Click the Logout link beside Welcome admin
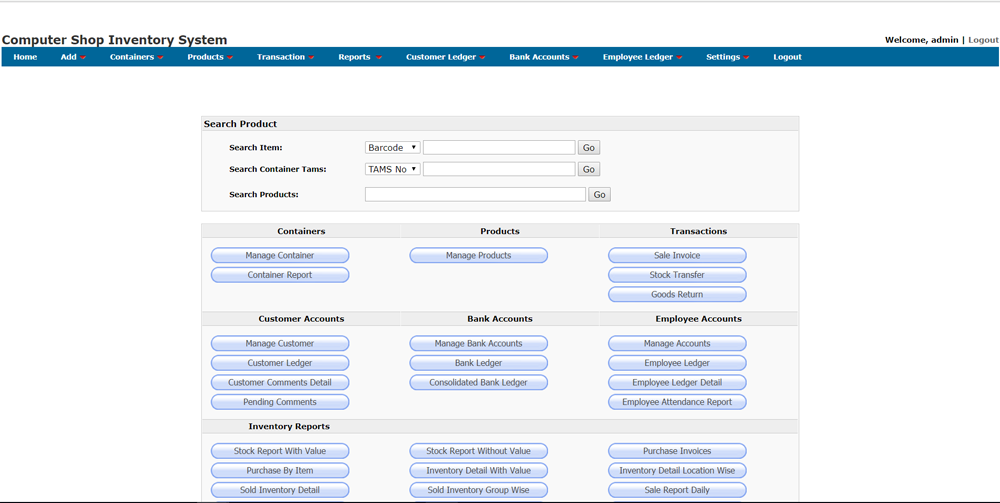The image size is (1000, 503). coord(983,40)
